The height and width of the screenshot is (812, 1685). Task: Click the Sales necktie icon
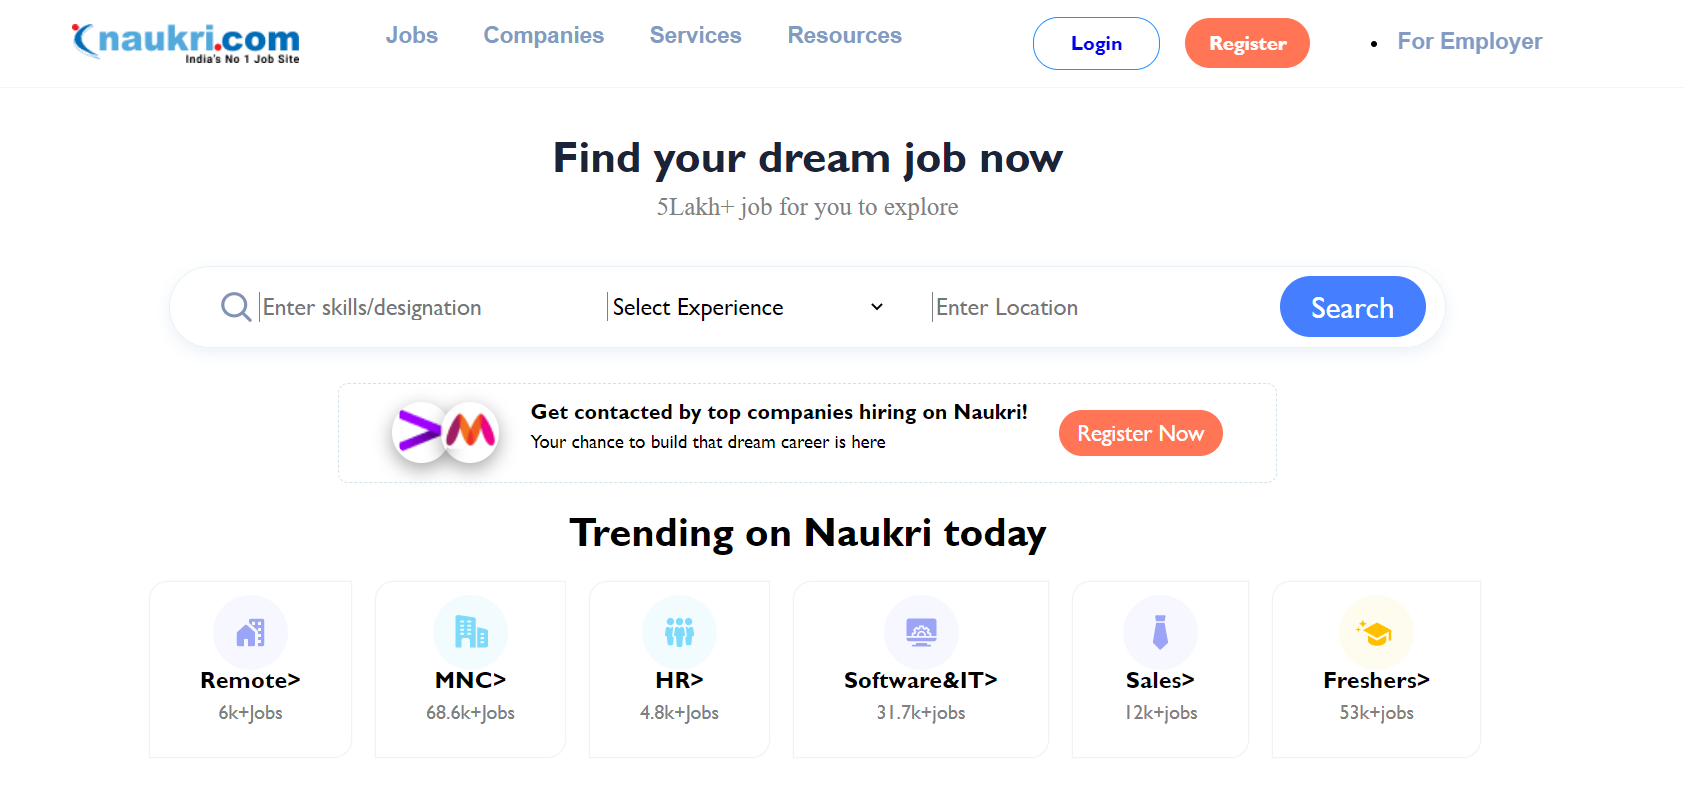point(1160,632)
